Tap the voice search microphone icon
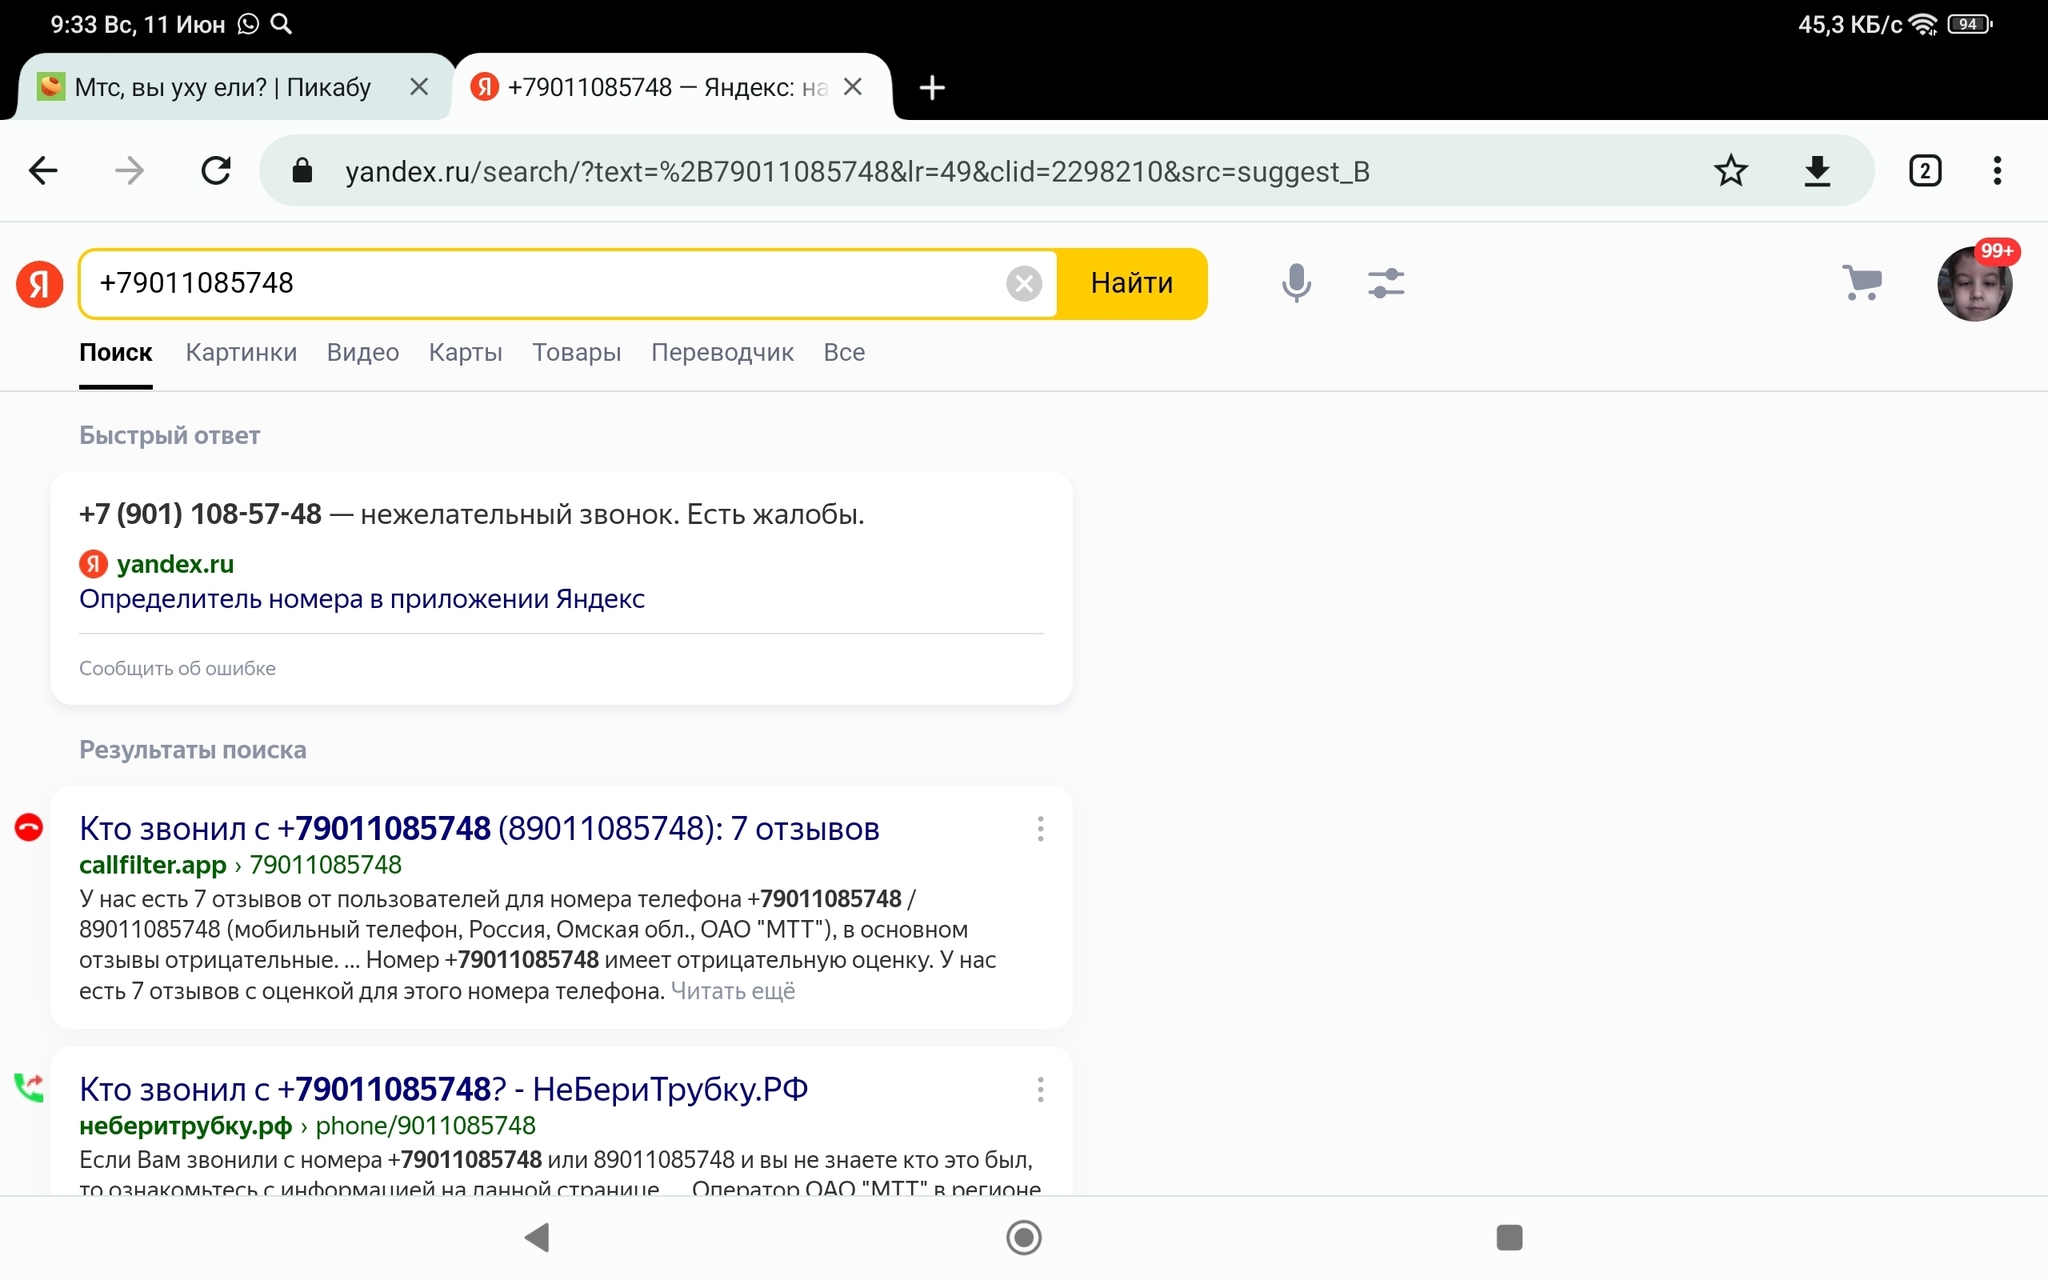 point(1296,283)
